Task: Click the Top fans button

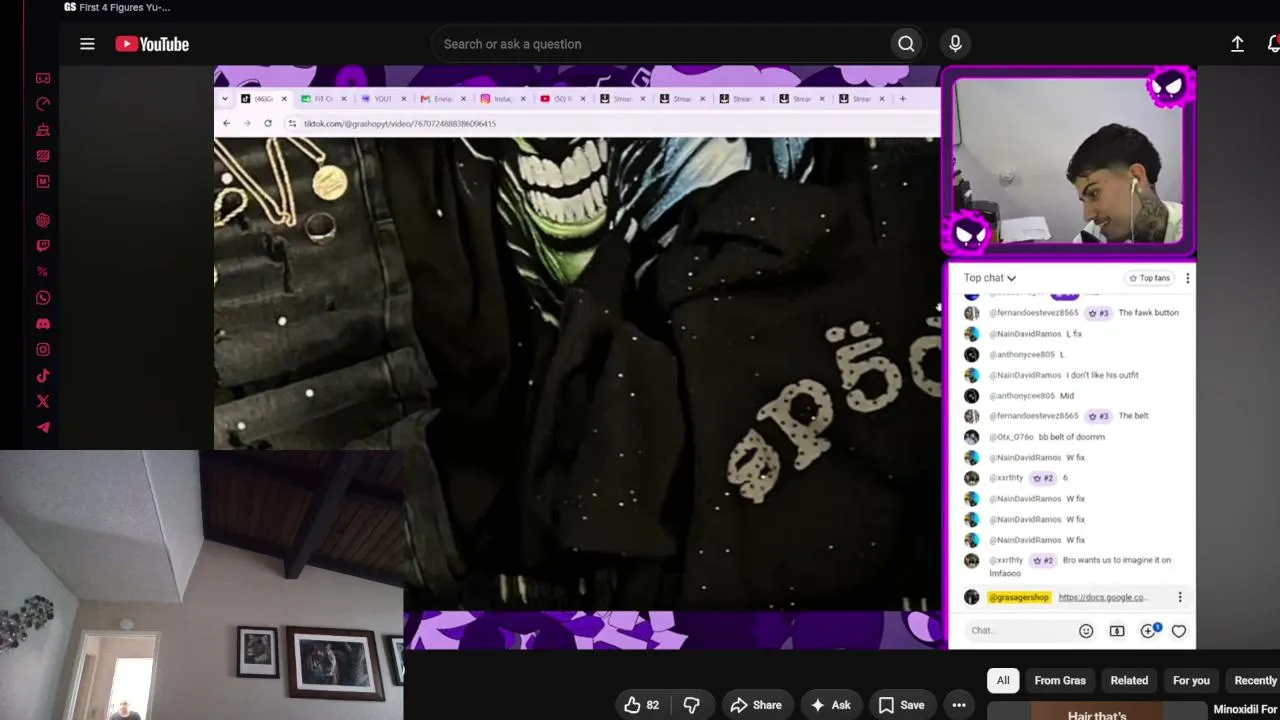Action: coord(1148,278)
